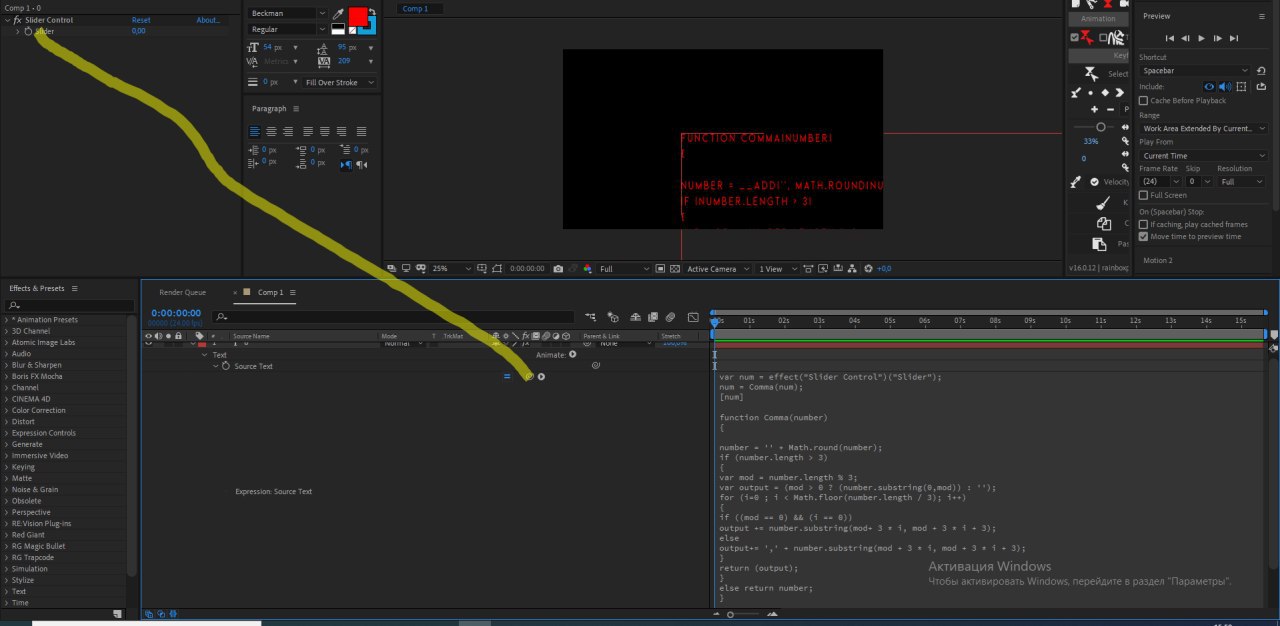Expand the Expression Controls category
1280x626 pixels.
(6, 433)
